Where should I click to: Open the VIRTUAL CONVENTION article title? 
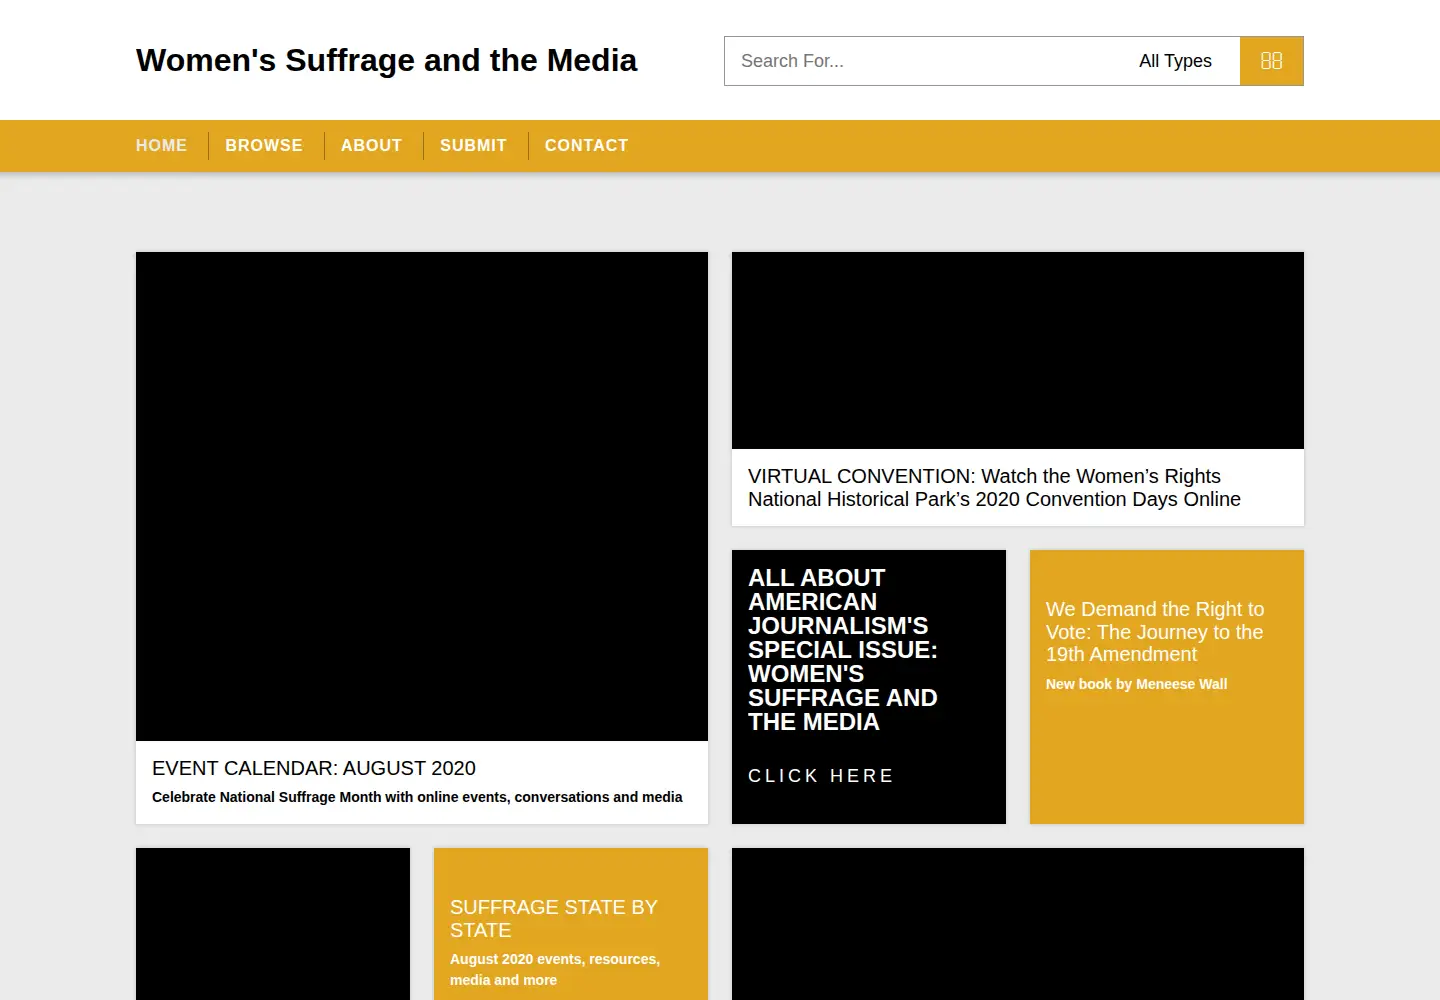(994, 488)
